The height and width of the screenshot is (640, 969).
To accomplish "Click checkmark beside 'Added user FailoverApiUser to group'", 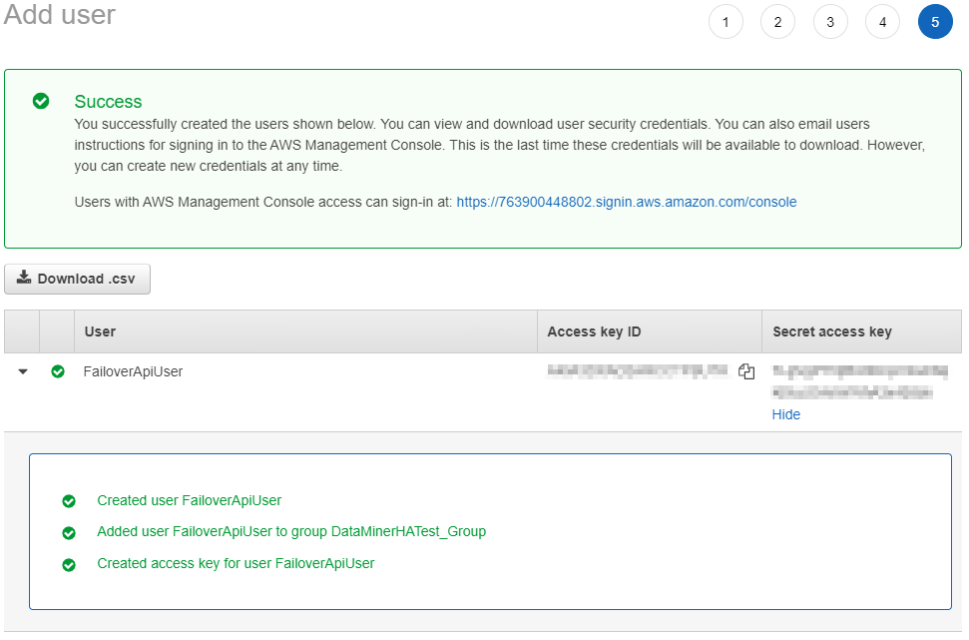I will point(69,533).
